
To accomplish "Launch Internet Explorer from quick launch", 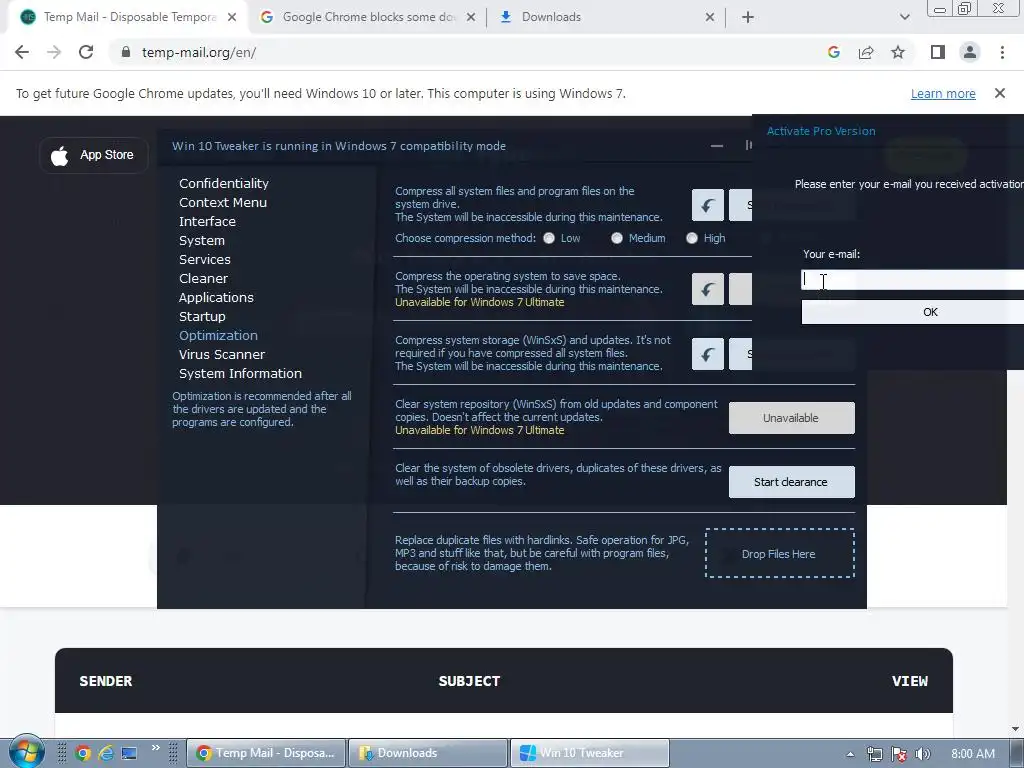I will (106, 753).
